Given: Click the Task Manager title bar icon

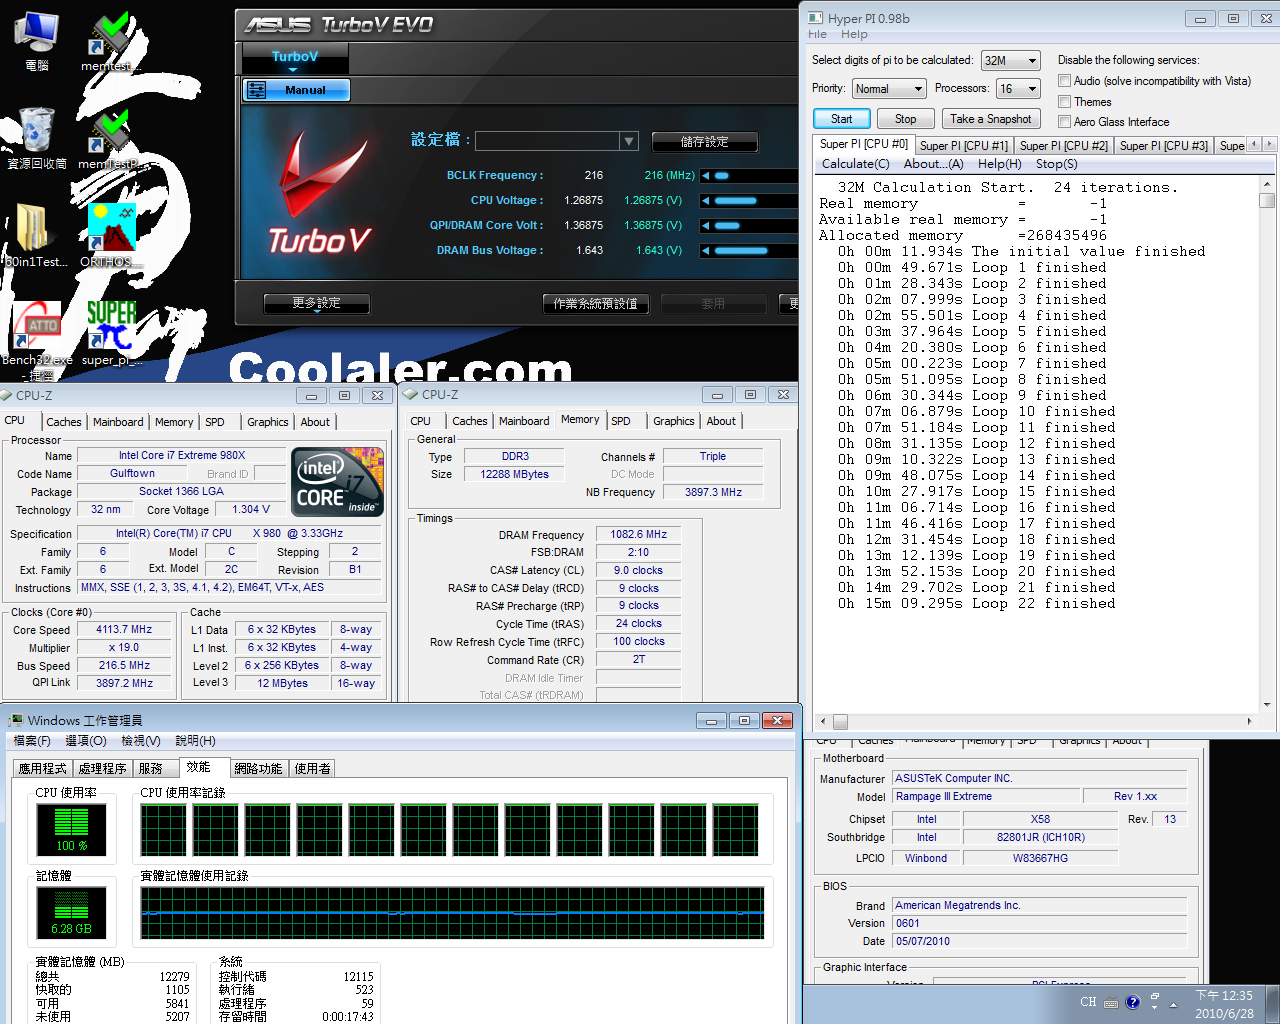Looking at the screenshot, I should tap(15, 720).
